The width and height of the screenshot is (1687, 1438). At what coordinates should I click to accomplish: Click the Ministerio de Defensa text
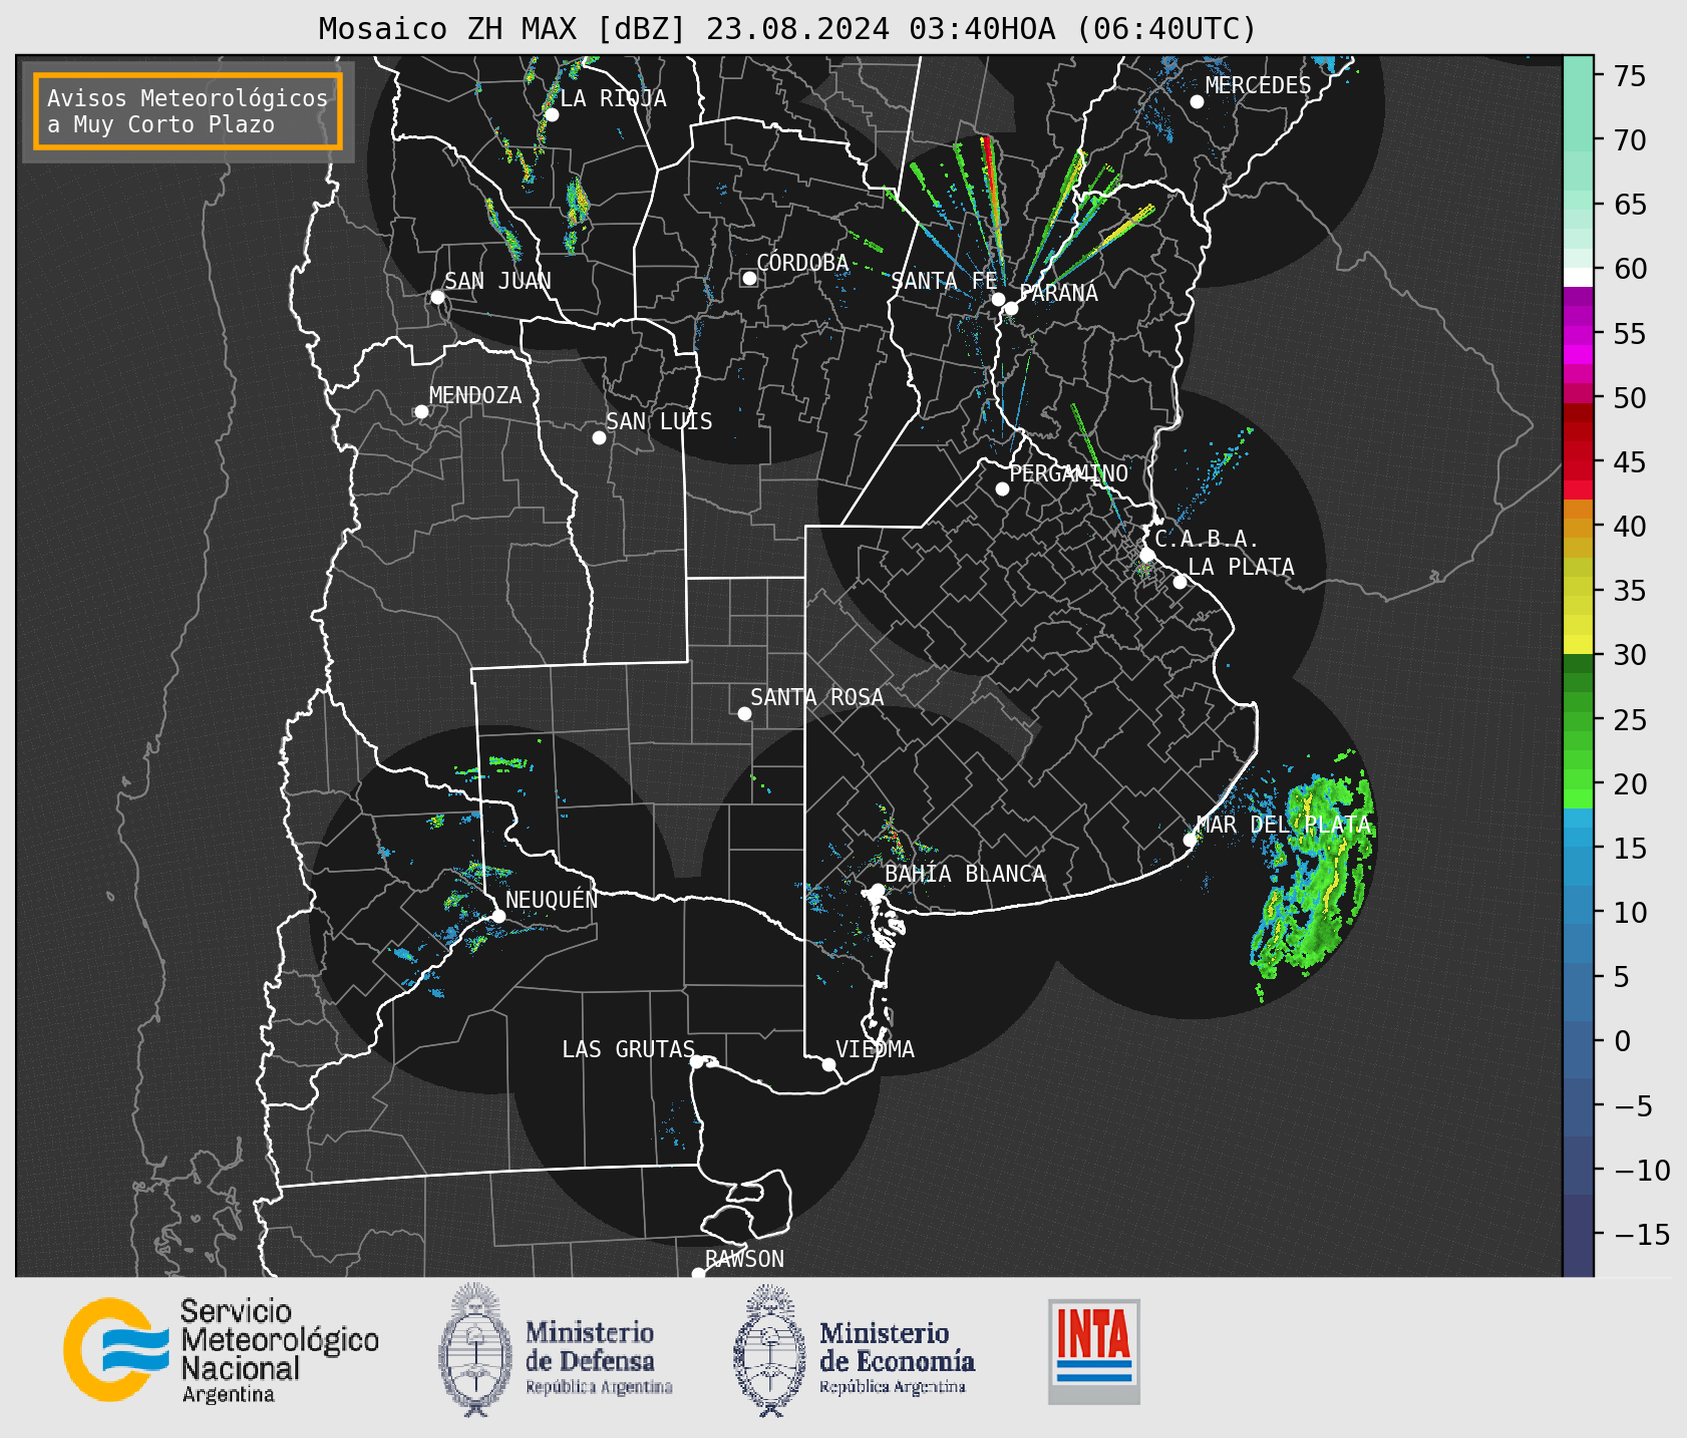pyautogui.click(x=590, y=1347)
